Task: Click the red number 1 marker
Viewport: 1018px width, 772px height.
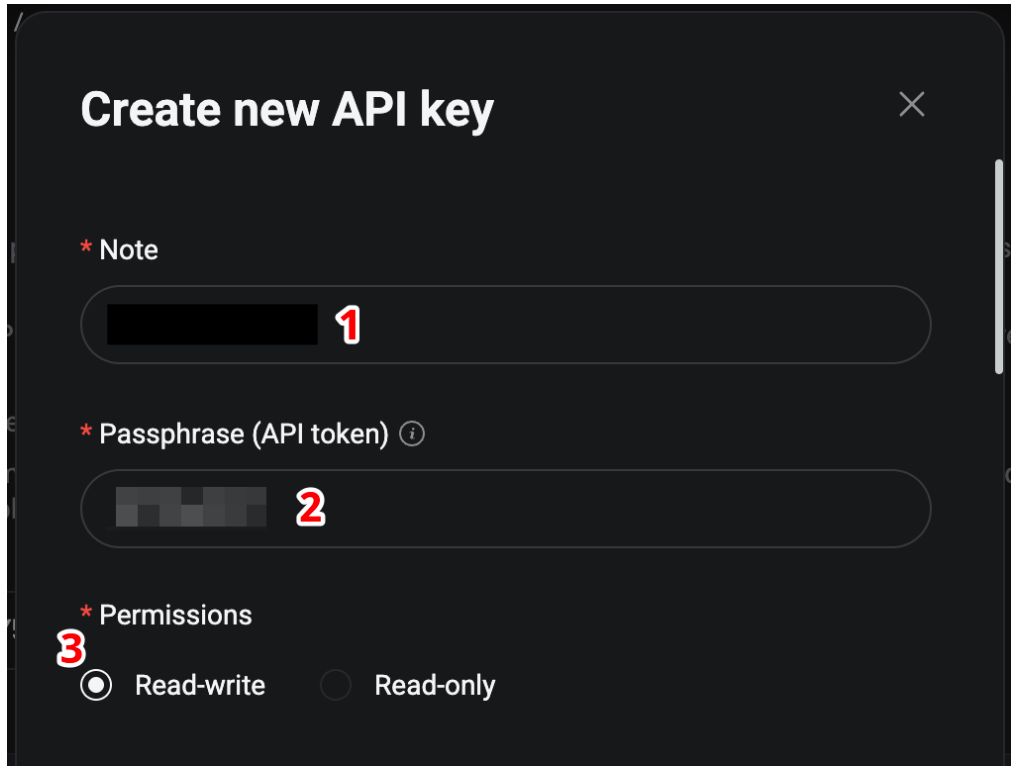Action: tap(347, 326)
